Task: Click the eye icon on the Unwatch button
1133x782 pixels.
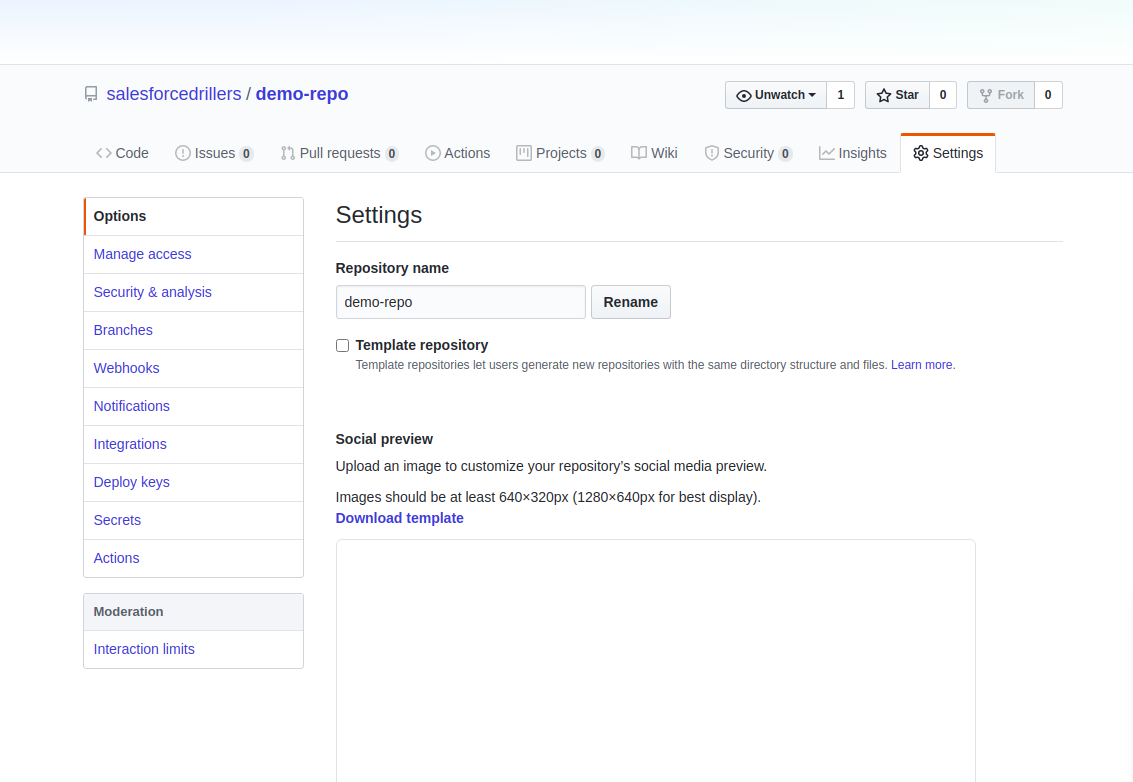Action: [x=745, y=95]
